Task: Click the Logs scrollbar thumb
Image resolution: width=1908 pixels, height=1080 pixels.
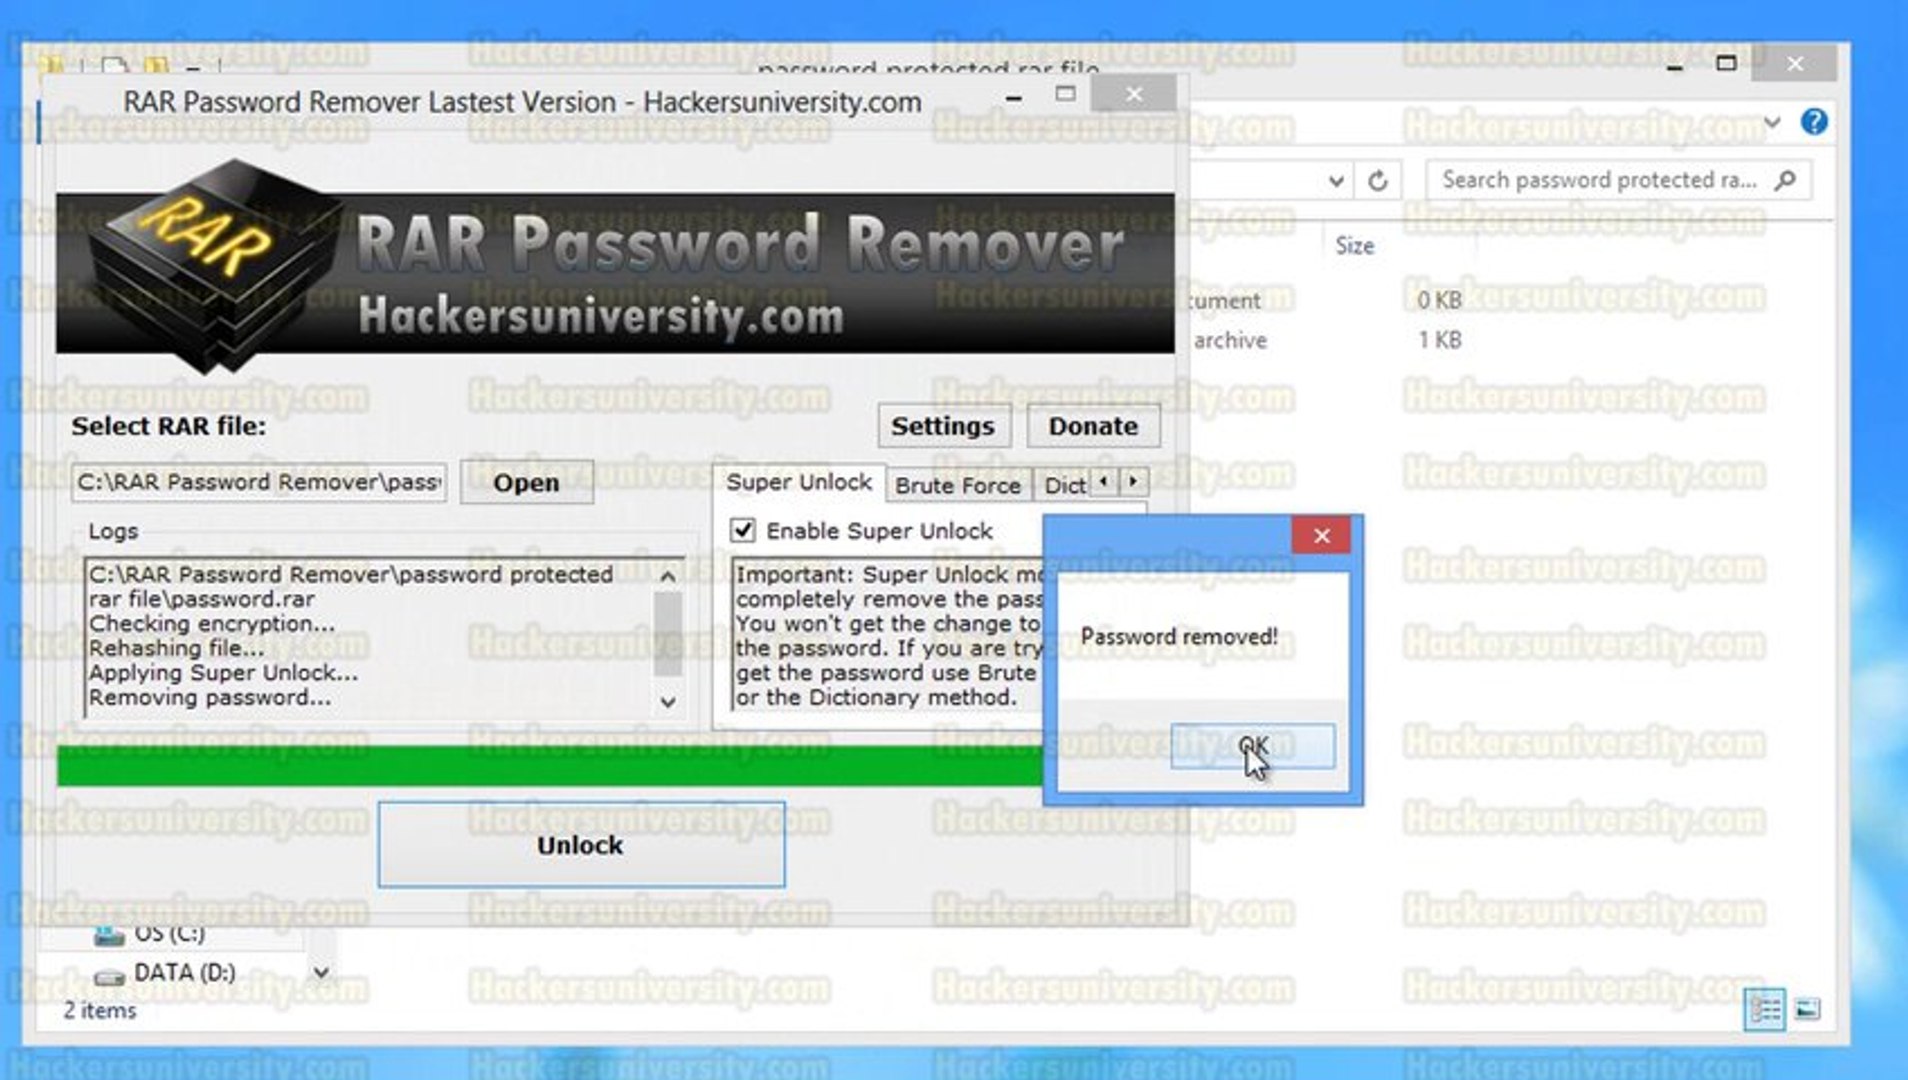Action: [668, 633]
